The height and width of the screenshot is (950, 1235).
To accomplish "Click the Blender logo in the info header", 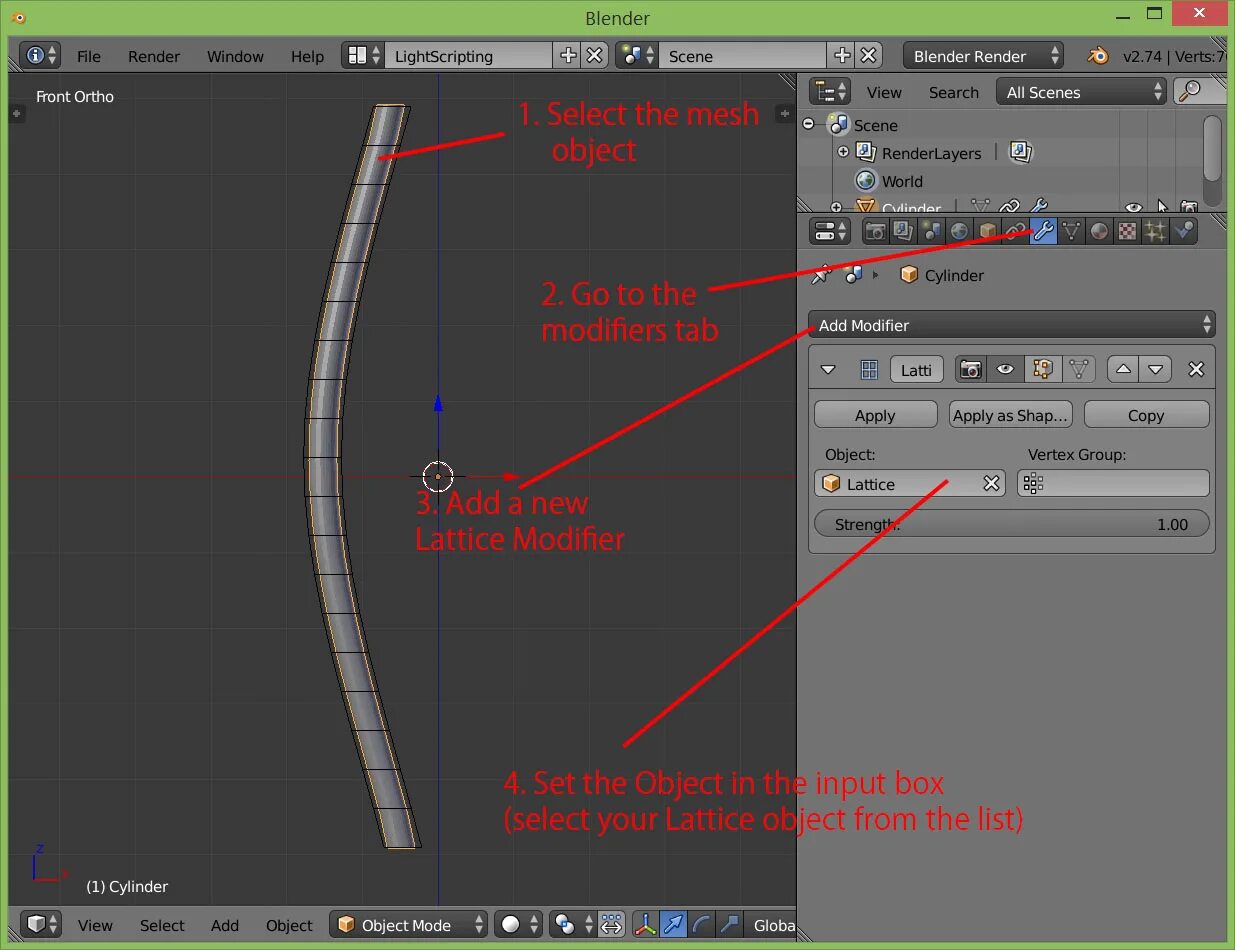I will [1098, 56].
